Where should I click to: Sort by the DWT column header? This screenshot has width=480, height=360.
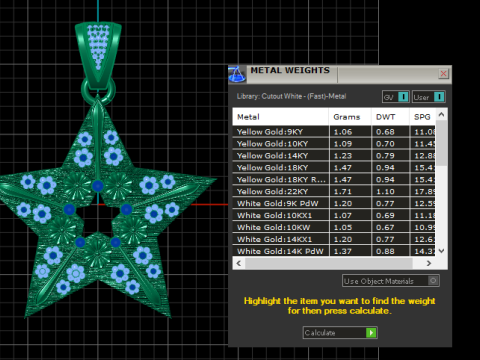[x=390, y=117]
